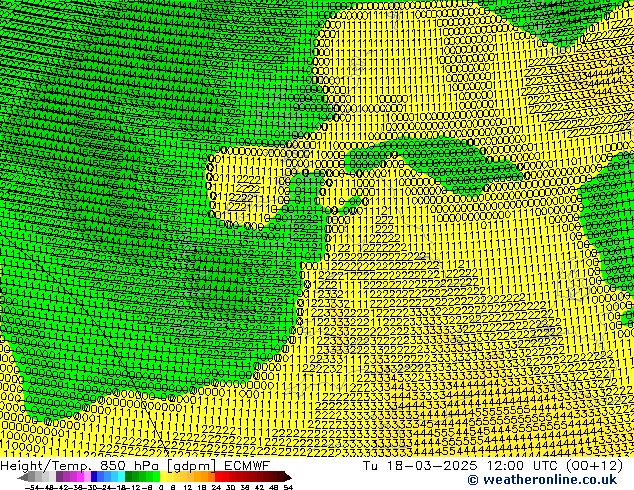Click the dark purple legend segment near -42
Screen dimensions: 634x490
pyautogui.click(x=59, y=477)
